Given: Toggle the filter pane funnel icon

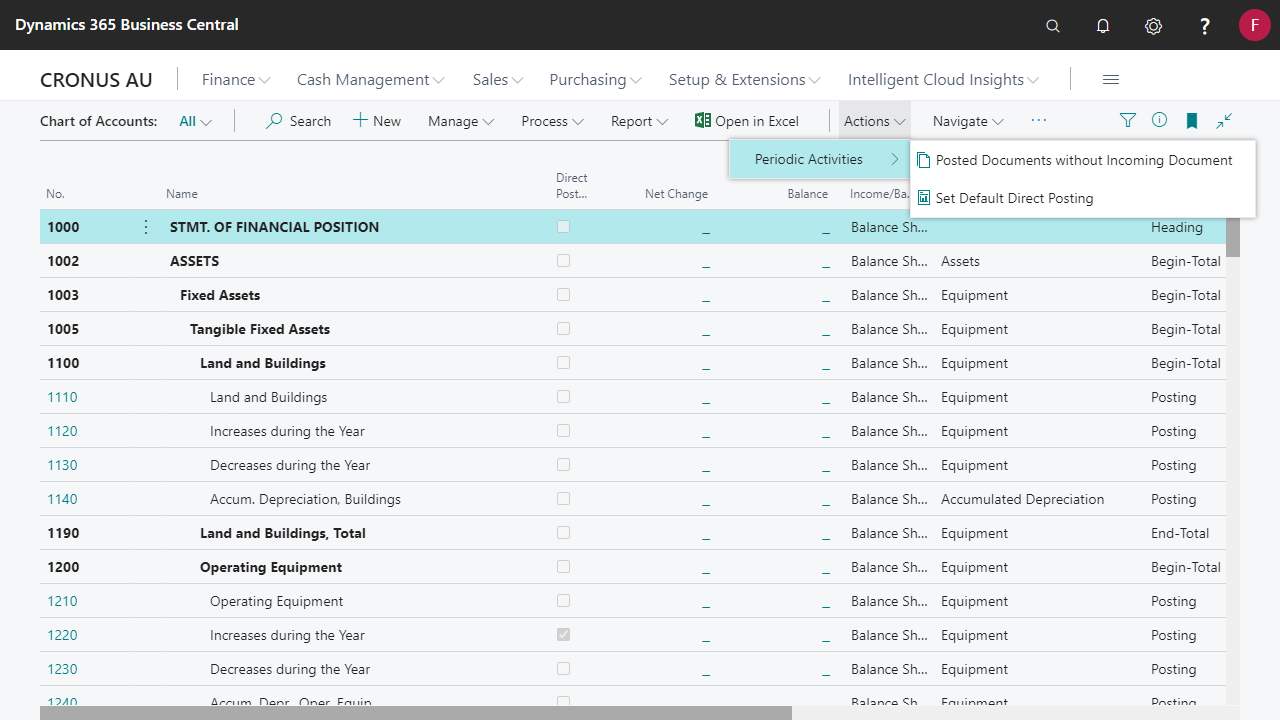Looking at the screenshot, I should click(x=1128, y=121).
